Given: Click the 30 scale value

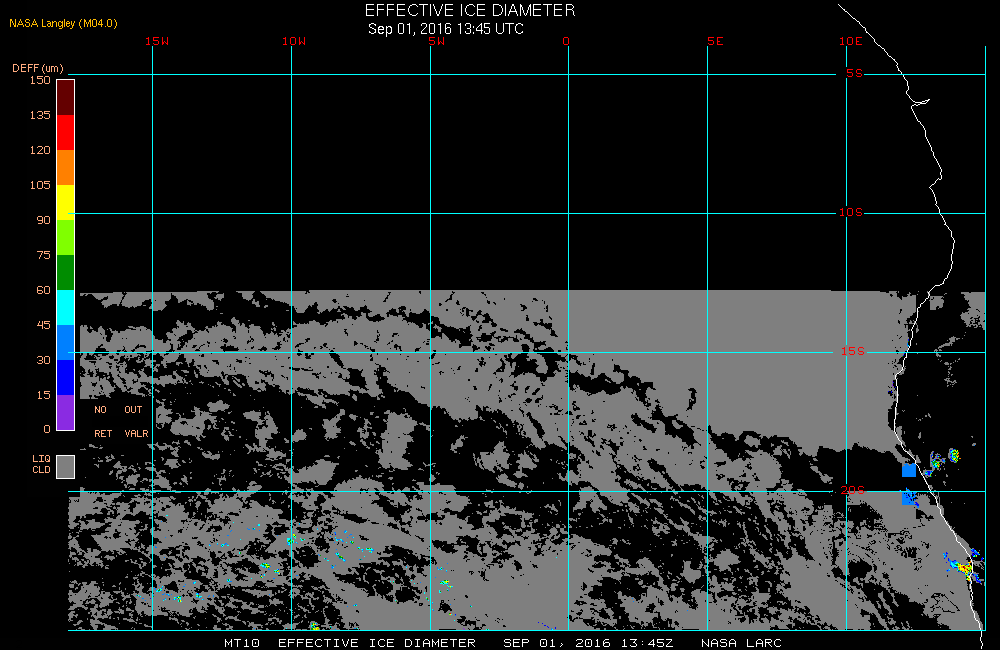Looking at the screenshot, I should click(x=43, y=361).
